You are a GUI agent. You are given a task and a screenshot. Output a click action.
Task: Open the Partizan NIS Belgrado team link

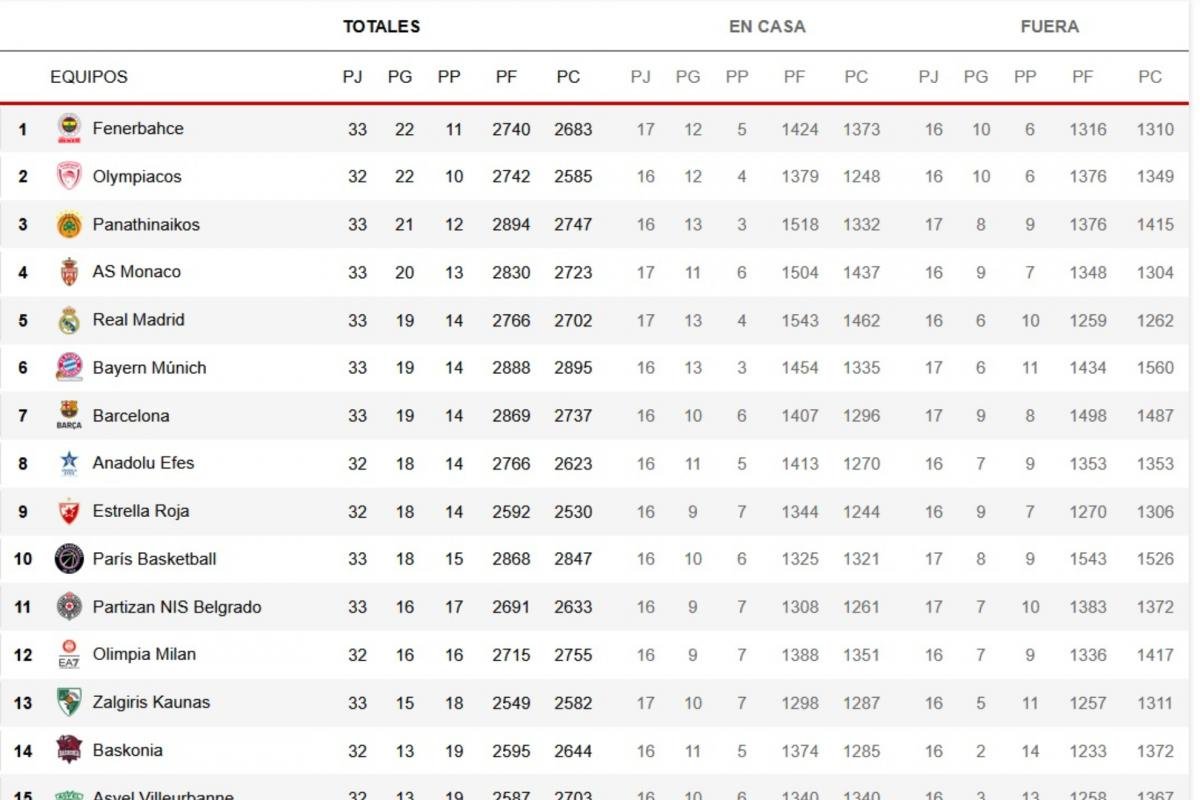click(x=177, y=607)
